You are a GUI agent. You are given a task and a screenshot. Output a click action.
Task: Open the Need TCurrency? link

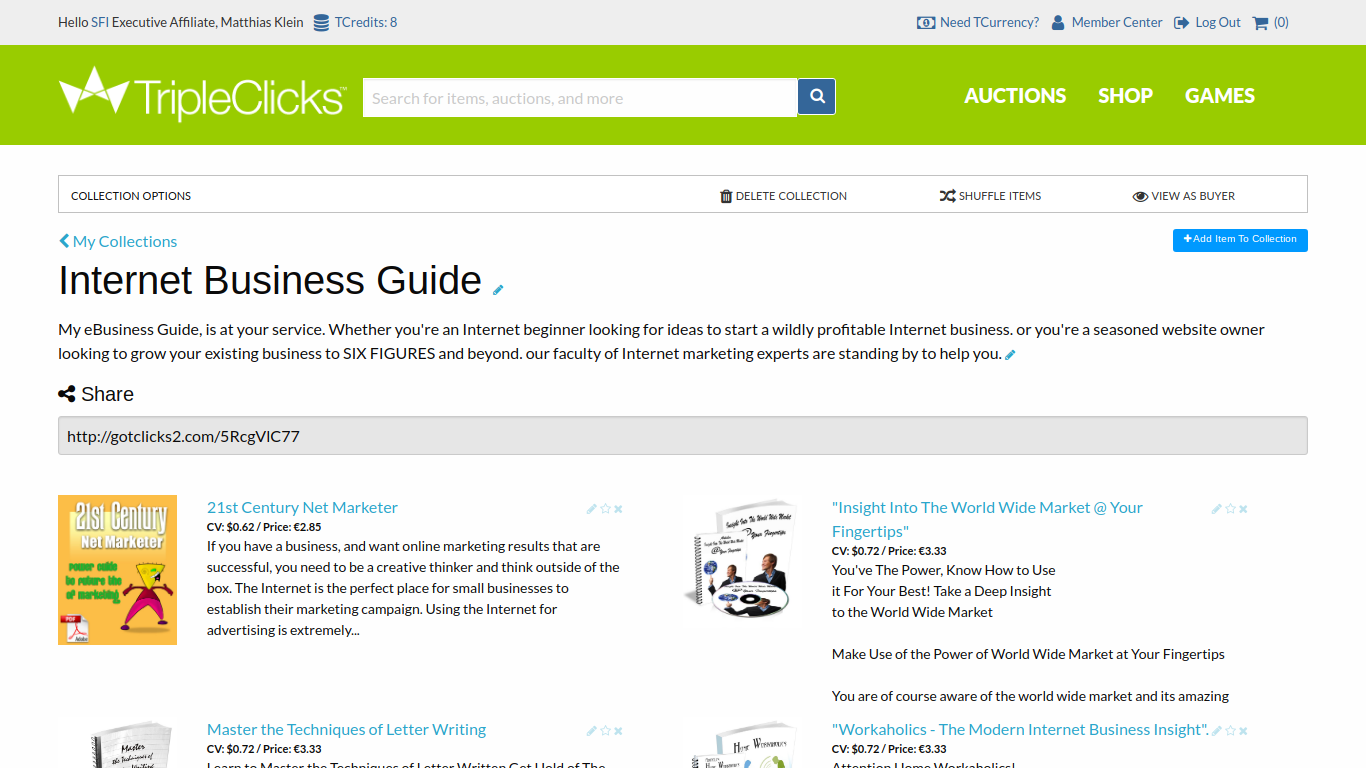tap(989, 22)
